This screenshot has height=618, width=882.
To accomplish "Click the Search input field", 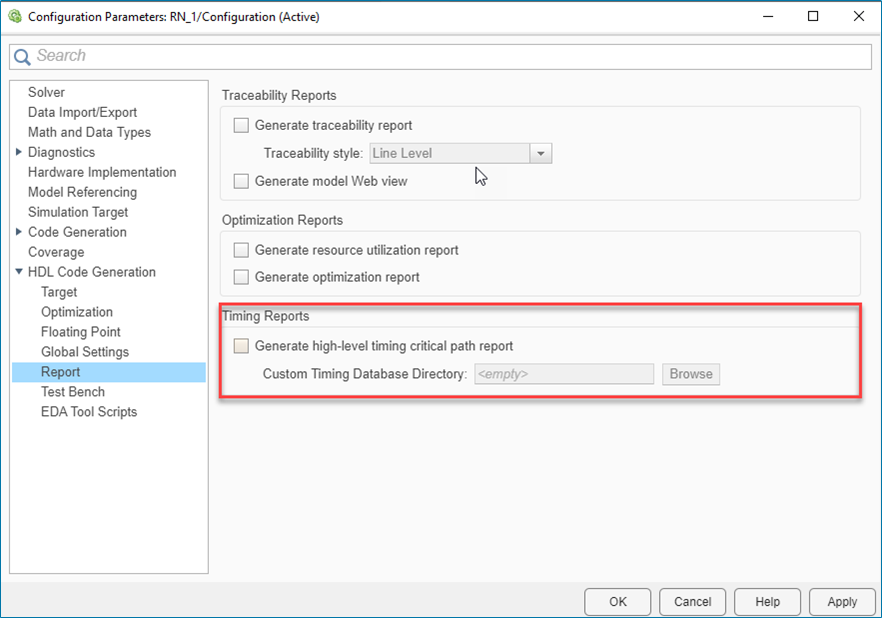I will [x=450, y=57].
